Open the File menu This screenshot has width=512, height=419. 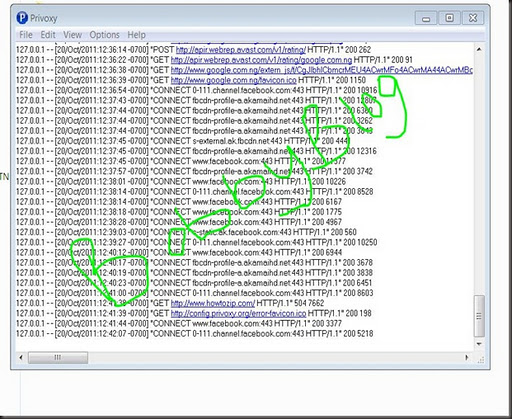coord(26,35)
